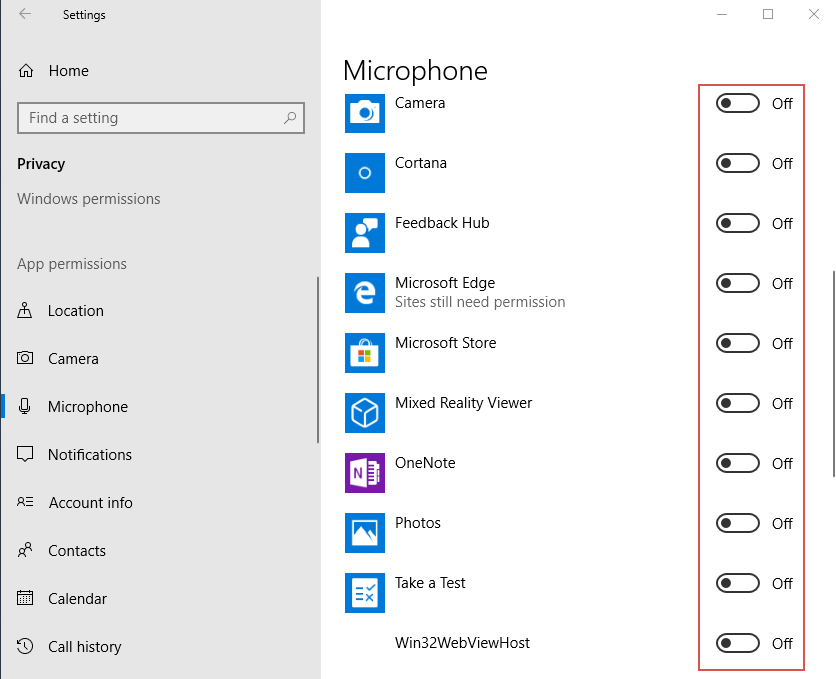Click the Windows permissions label

pos(89,199)
